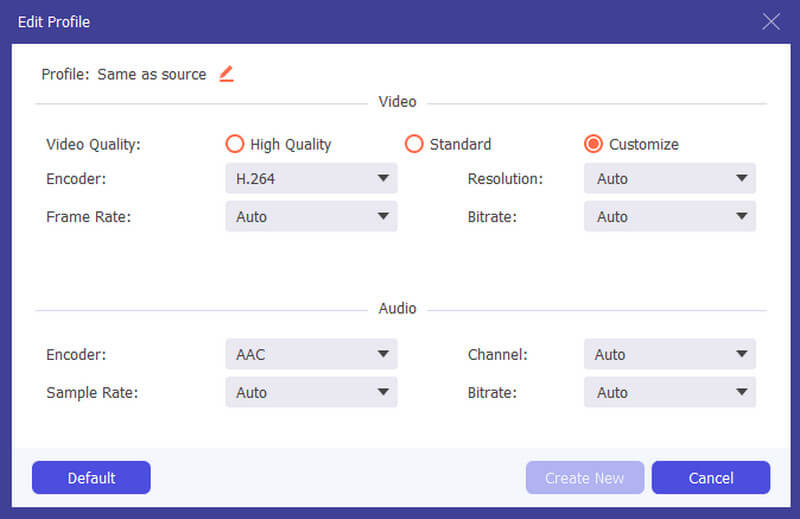This screenshot has width=800, height=519.
Task: Open the Sample Rate dropdown
Action: (311, 392)
